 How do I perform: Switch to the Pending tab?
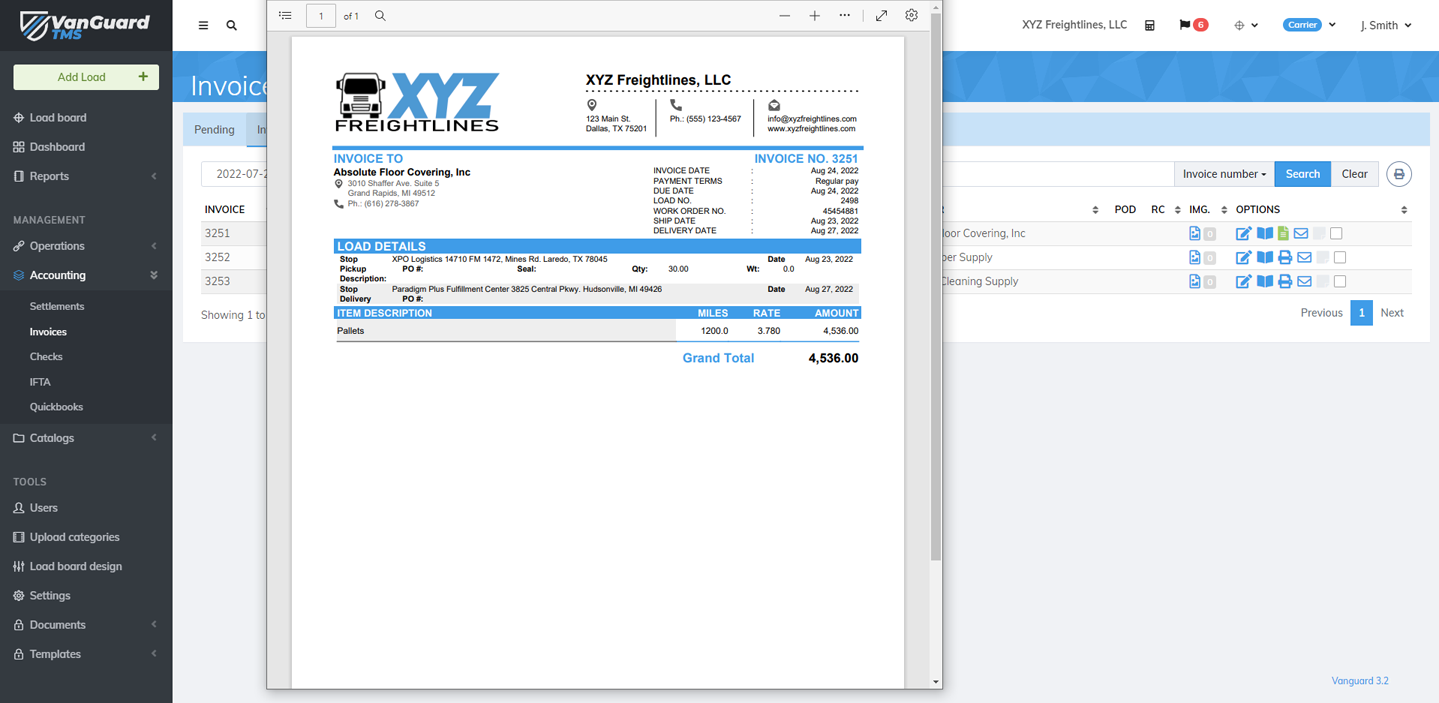(214, 130)
